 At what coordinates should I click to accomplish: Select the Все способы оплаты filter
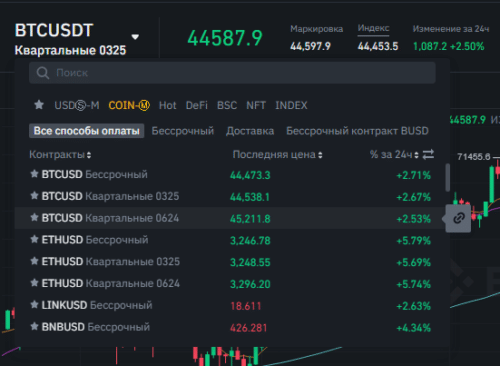pyautogui.click(x=87, y=131)
